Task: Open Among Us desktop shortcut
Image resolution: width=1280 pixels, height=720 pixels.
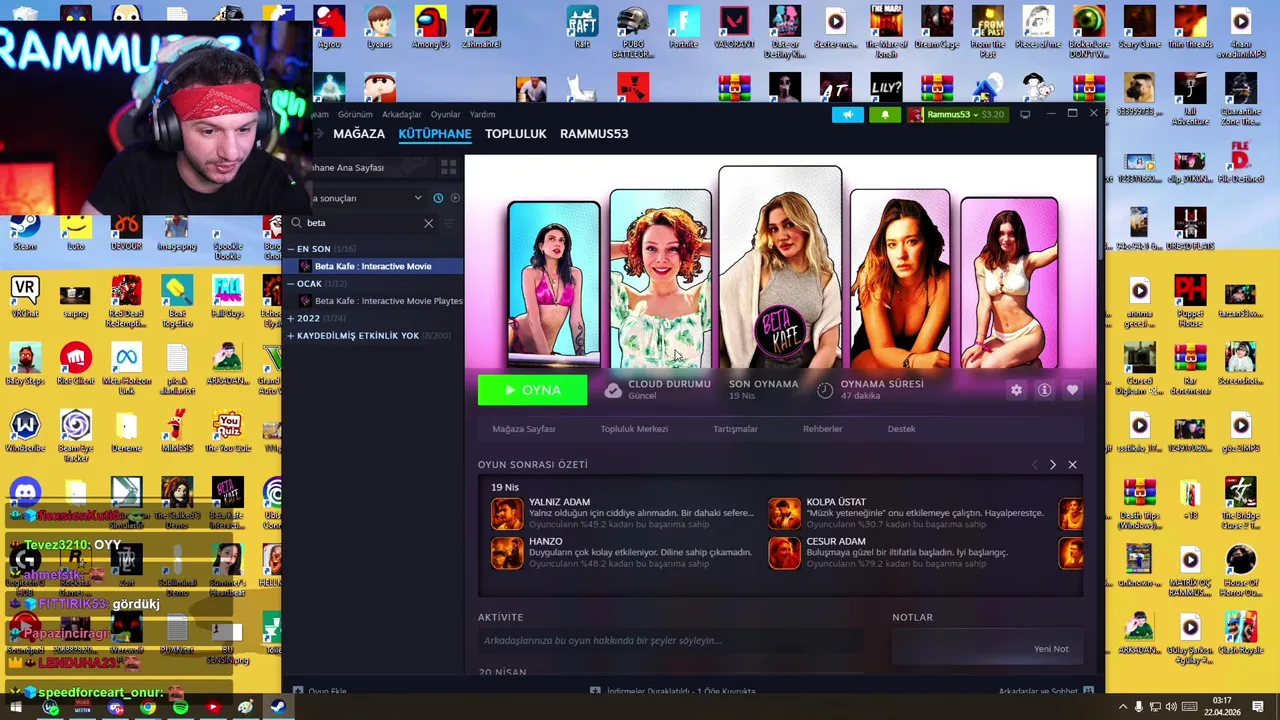Action: pyautogui.click(x=430, y=27)
